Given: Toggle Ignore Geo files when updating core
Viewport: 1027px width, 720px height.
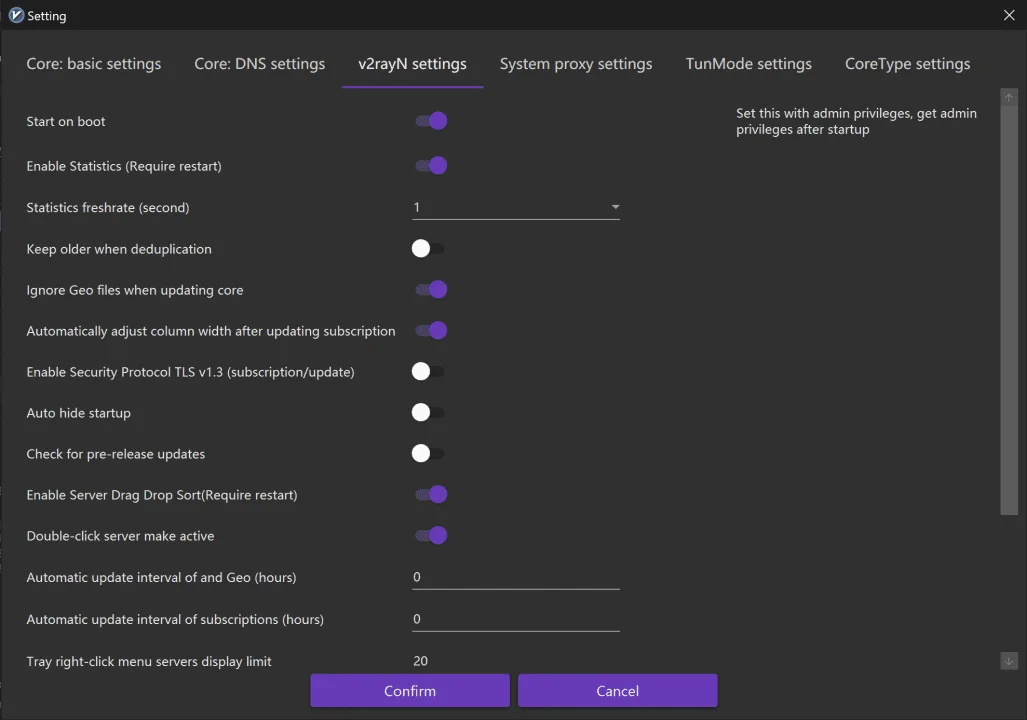Looking at the screenshot, I should [x=431, y=290].
